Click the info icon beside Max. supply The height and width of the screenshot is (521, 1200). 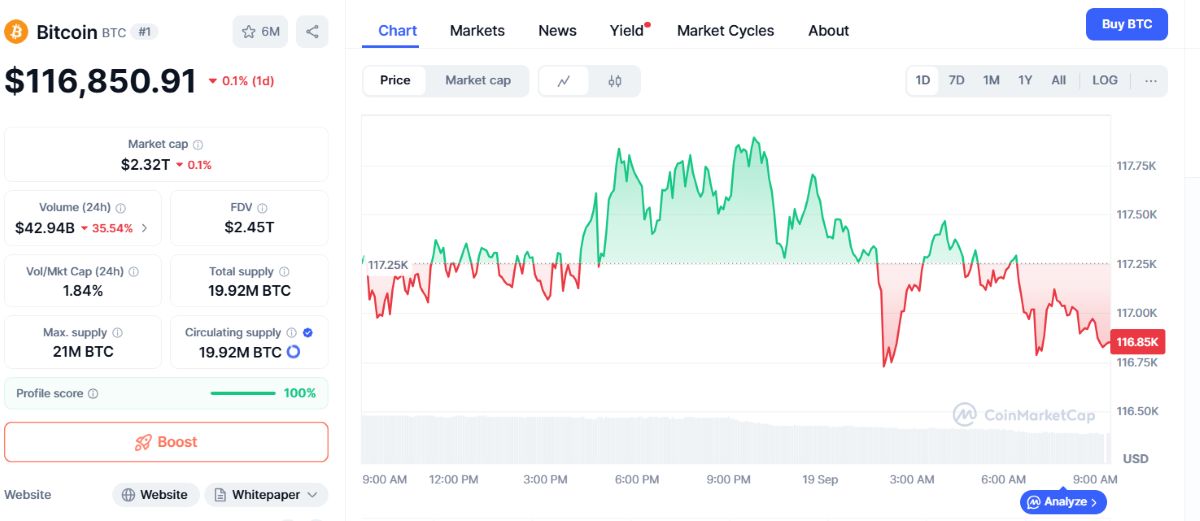117,333
